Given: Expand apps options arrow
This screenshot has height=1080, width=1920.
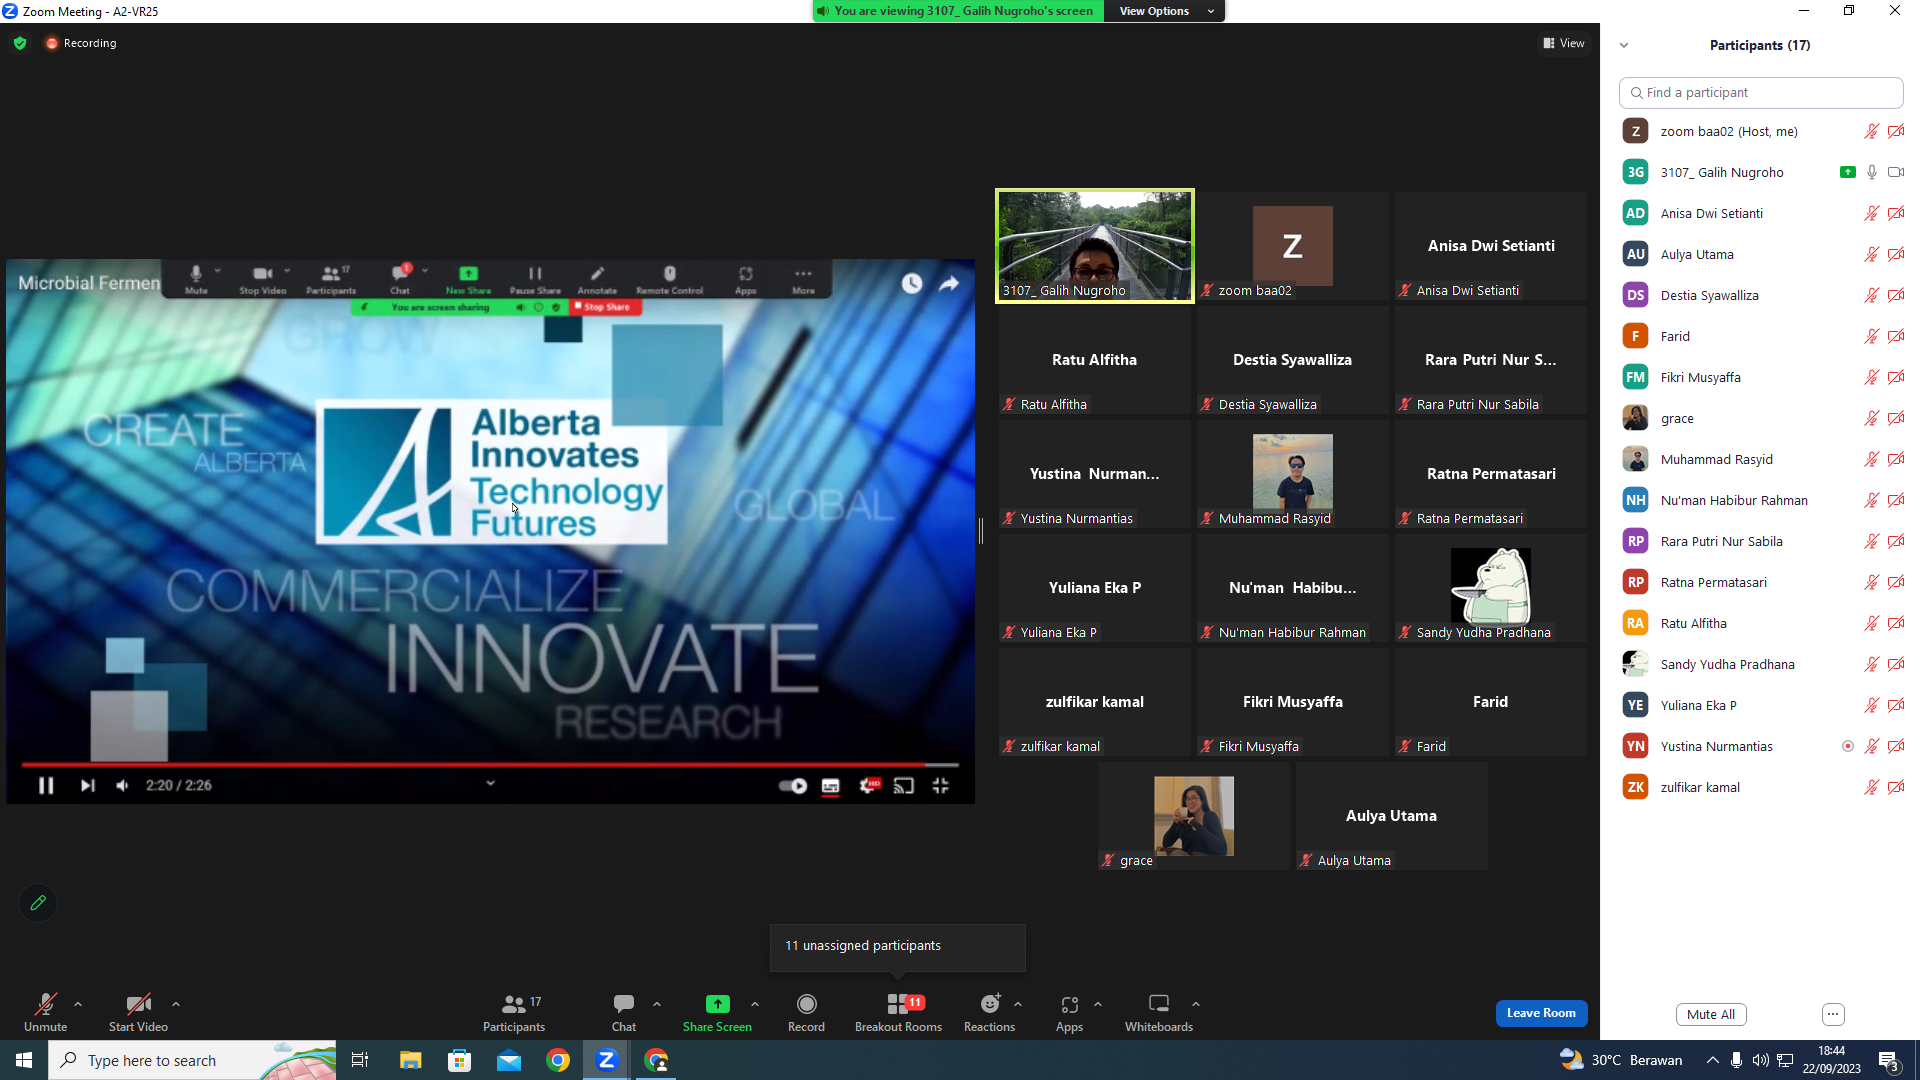Looking at the screenshot, I should [1098, 1004].
